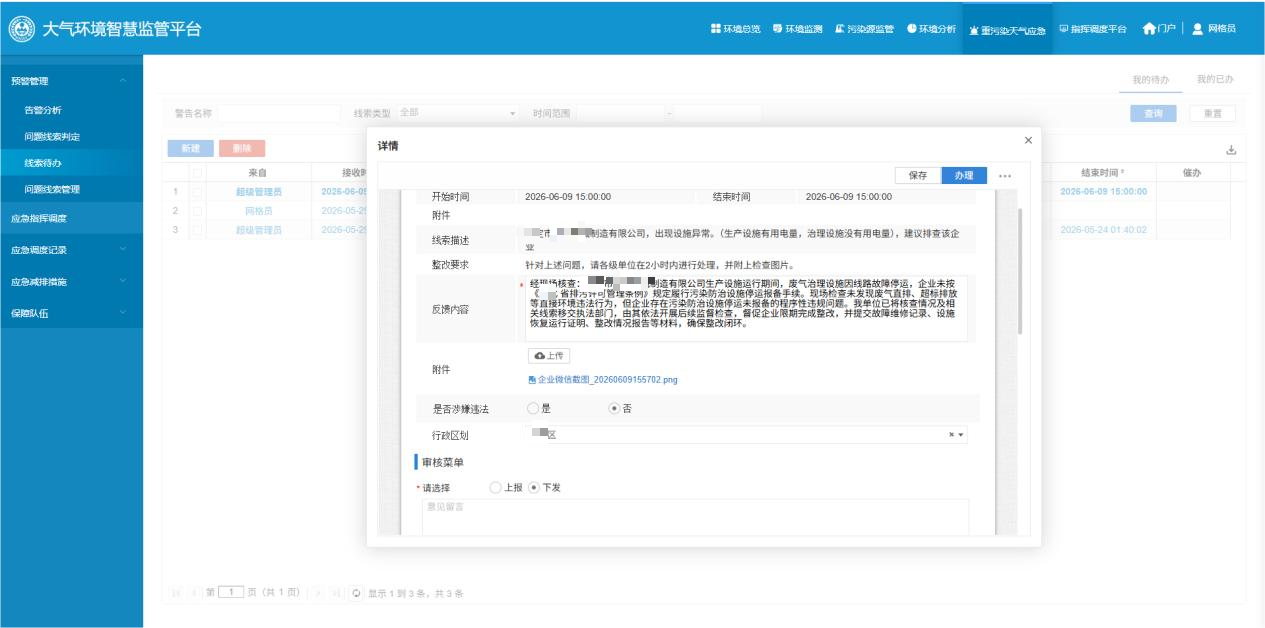This screenshot has width=1265, height=628.
Task: Click the export download icon above the table
Action: tap(1232, 150)
